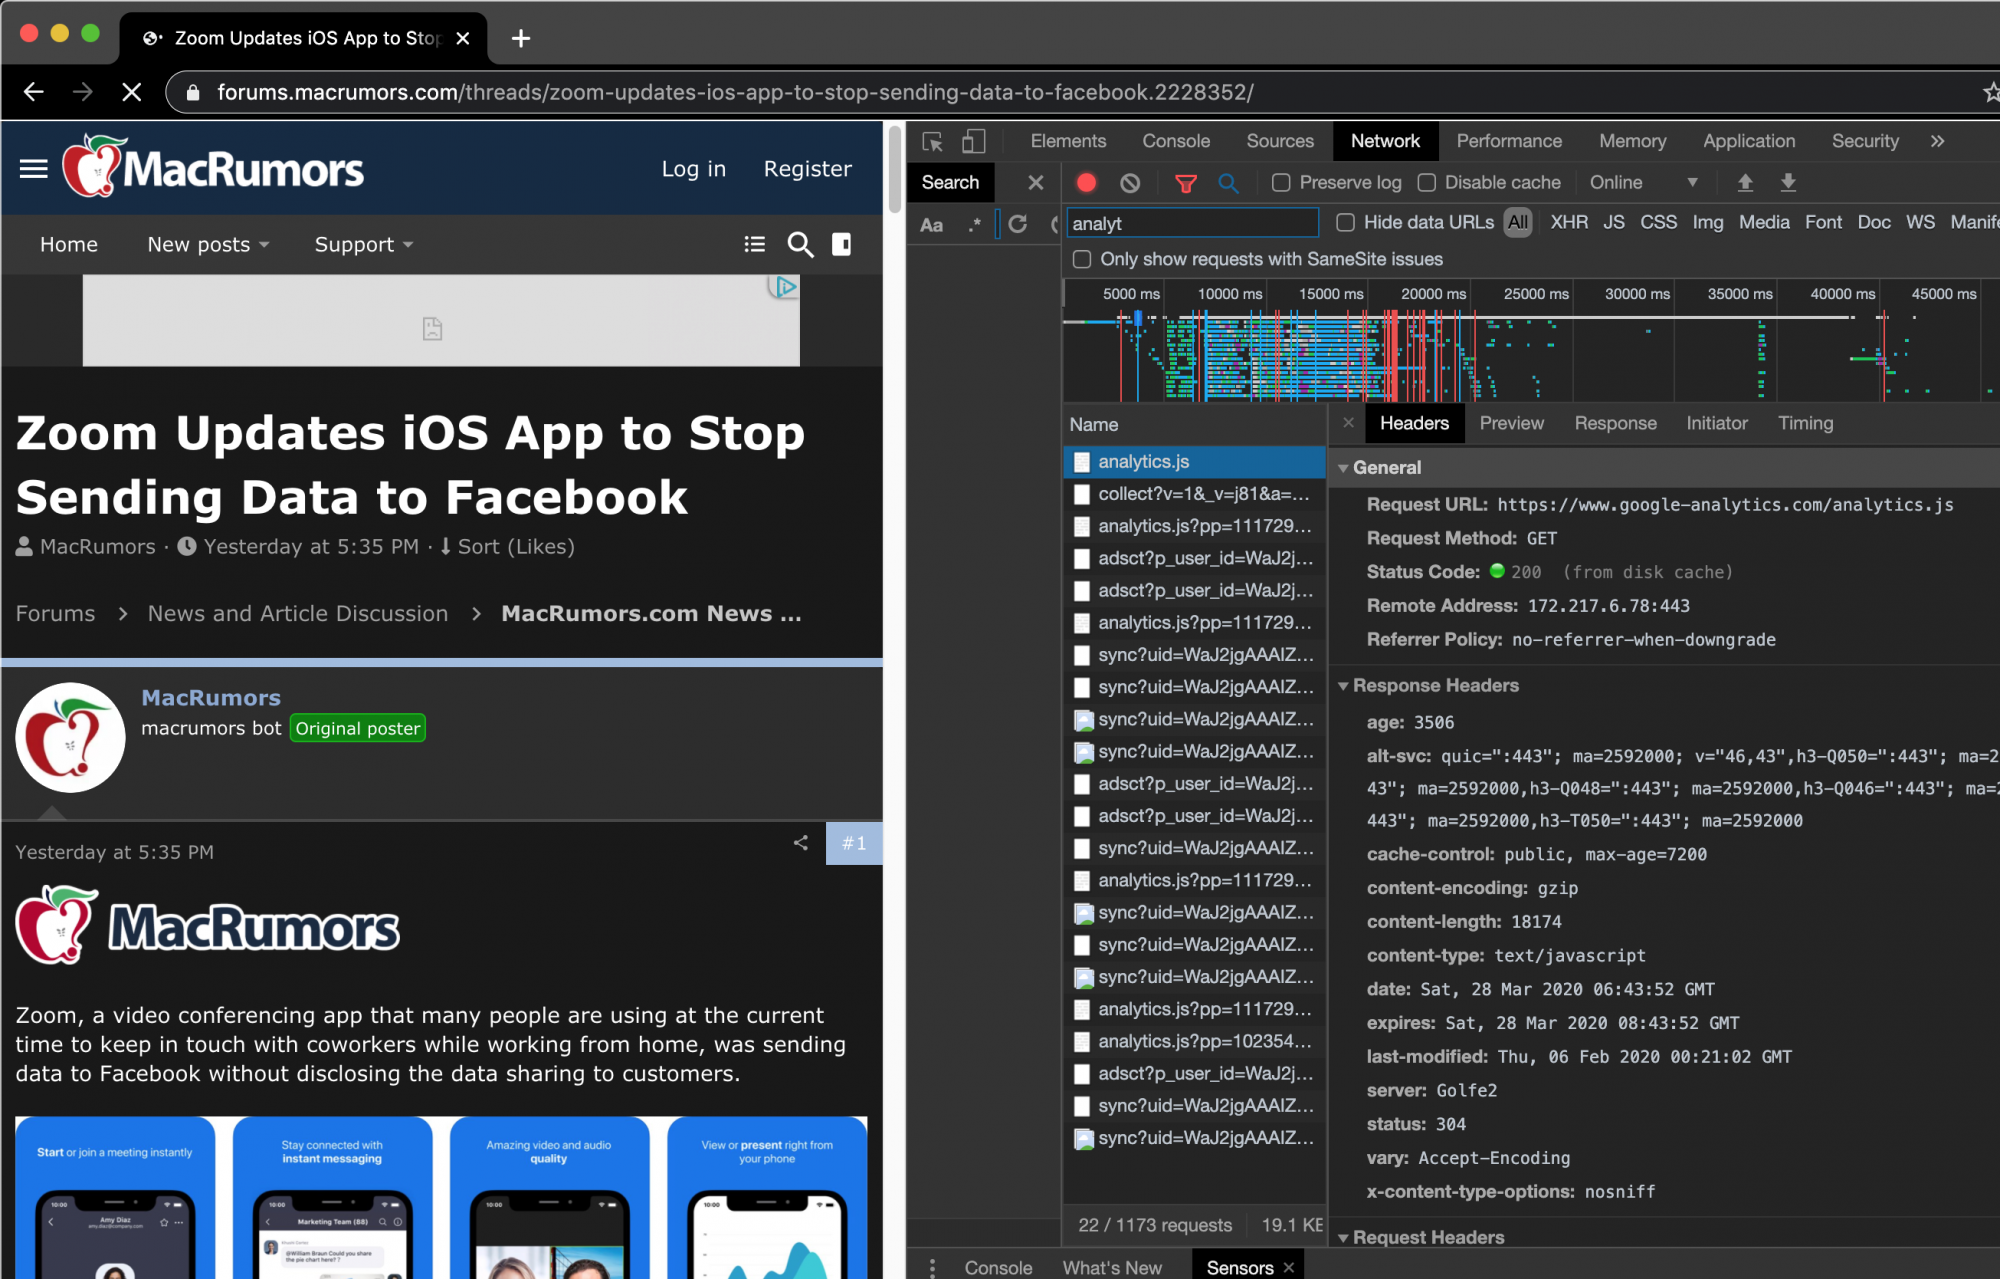The image size is (2000, 1279).
Task: Open News and Article Discussion breadcrumb
Action: point(298,613)
